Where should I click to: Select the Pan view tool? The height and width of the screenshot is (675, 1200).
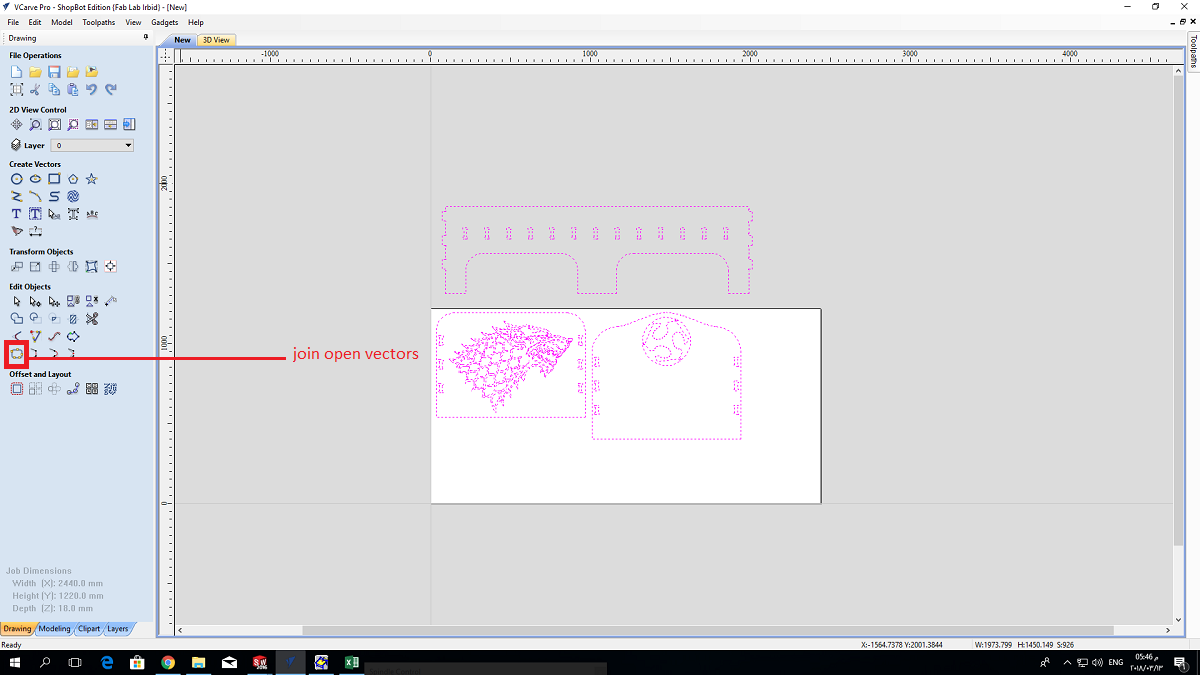(16, 125)
